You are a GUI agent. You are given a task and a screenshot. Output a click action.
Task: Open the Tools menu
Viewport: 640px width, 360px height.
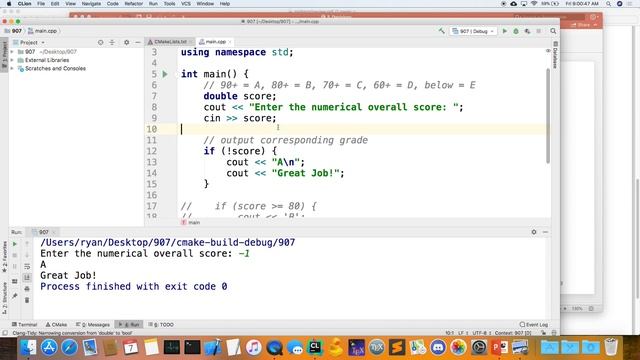coord(169,4)
